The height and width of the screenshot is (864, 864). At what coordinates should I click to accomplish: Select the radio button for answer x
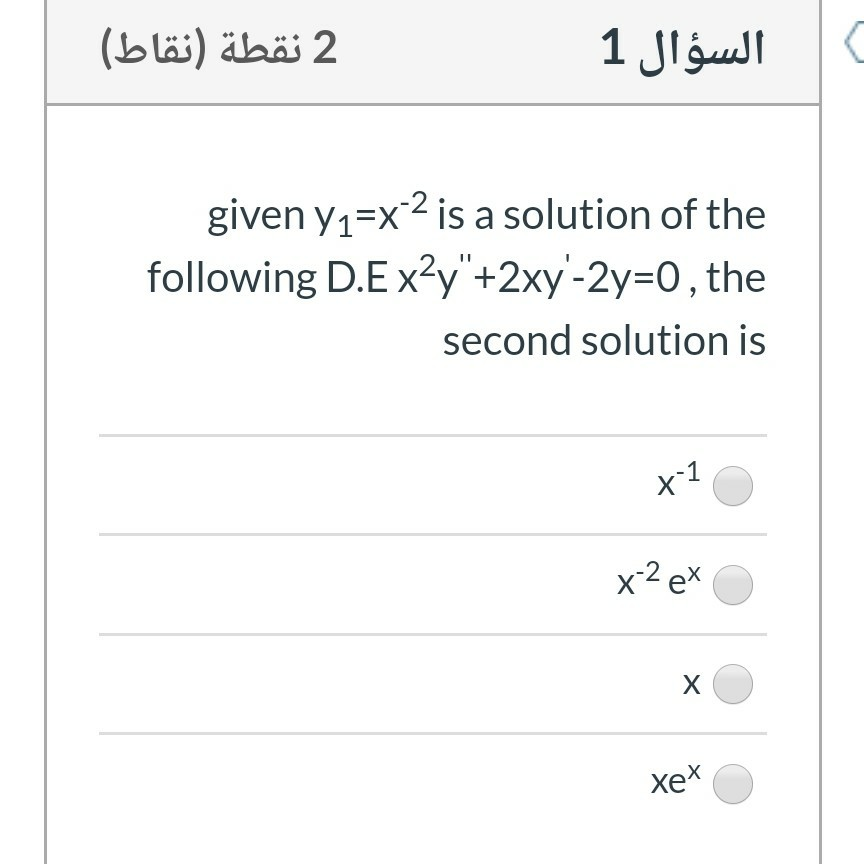733,684
